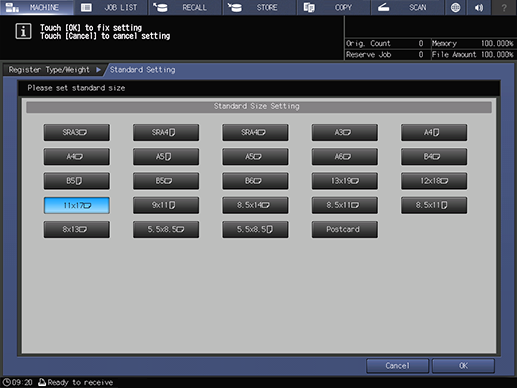The height and width of the screenshot is (388, 517).
Task: Go to the STORE tab
Action: coord(259,7)
